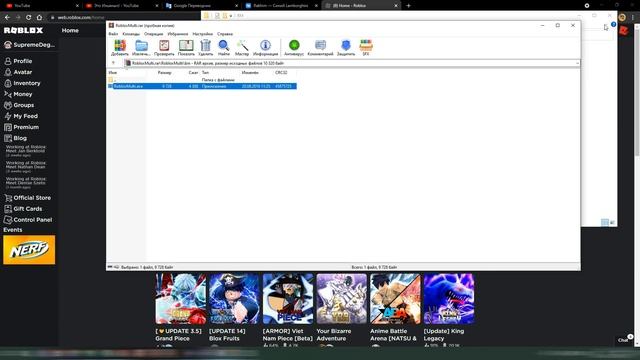
Task: Open Groups in the Roblox sidebar
Action: click(x=19, y=105)
